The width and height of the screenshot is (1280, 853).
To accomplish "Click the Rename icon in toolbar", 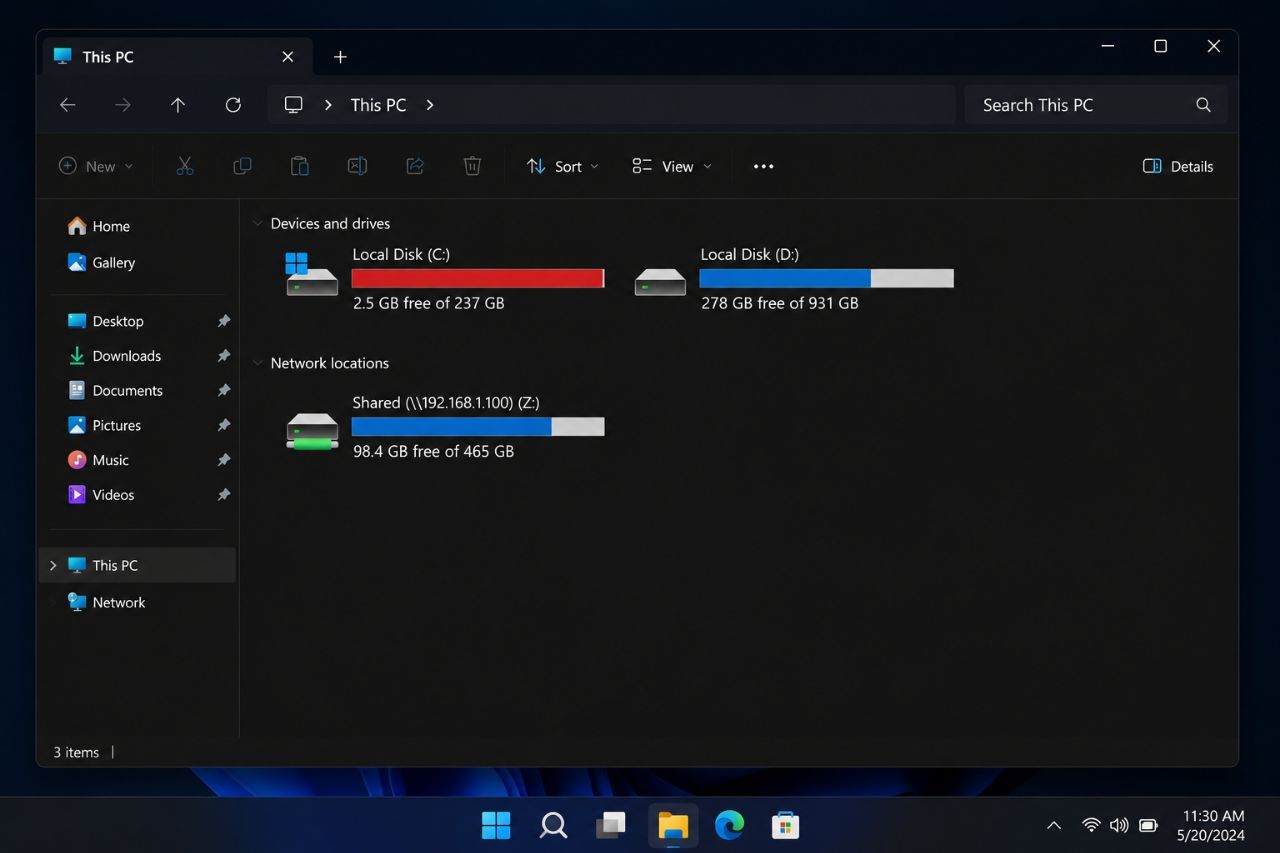I will pyautogui.click(x=357, y=166).
